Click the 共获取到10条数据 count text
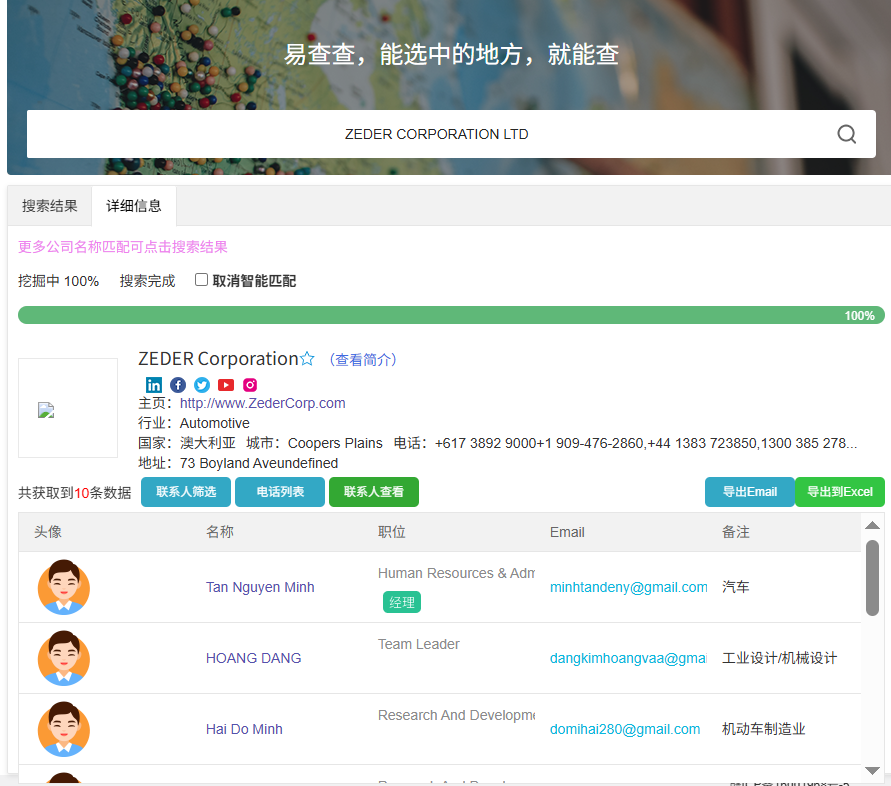 (x=74, y=493)
